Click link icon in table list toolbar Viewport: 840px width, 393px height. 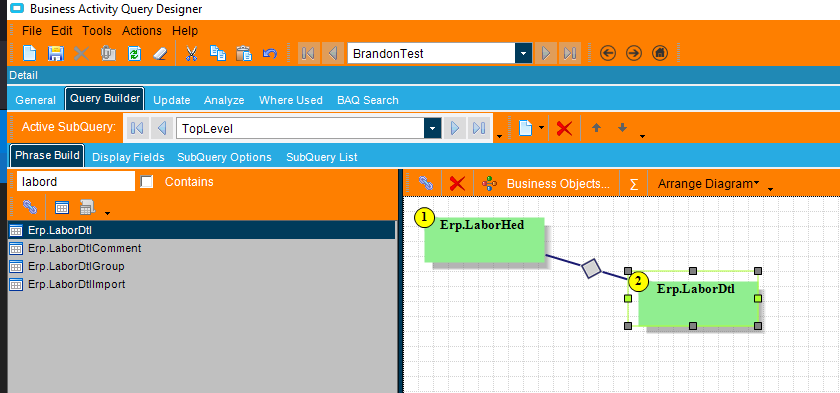(x=30, y=207)
